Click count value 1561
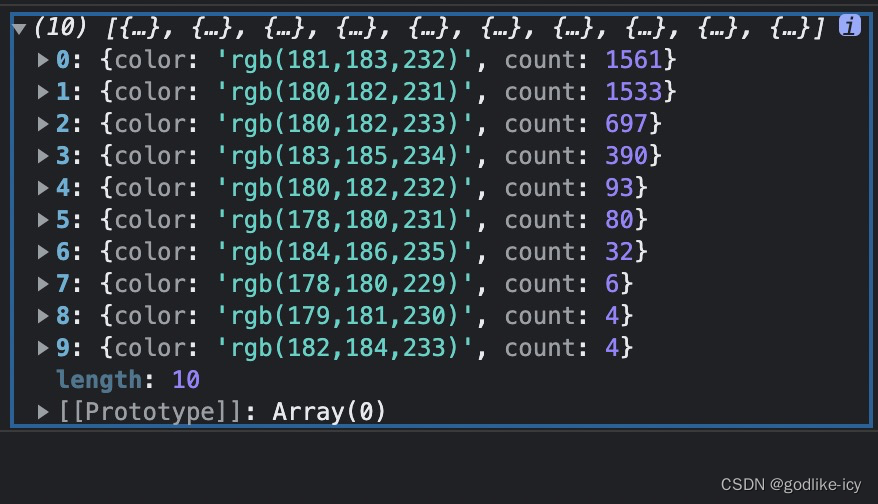878x504 pixels. (634, 59)
